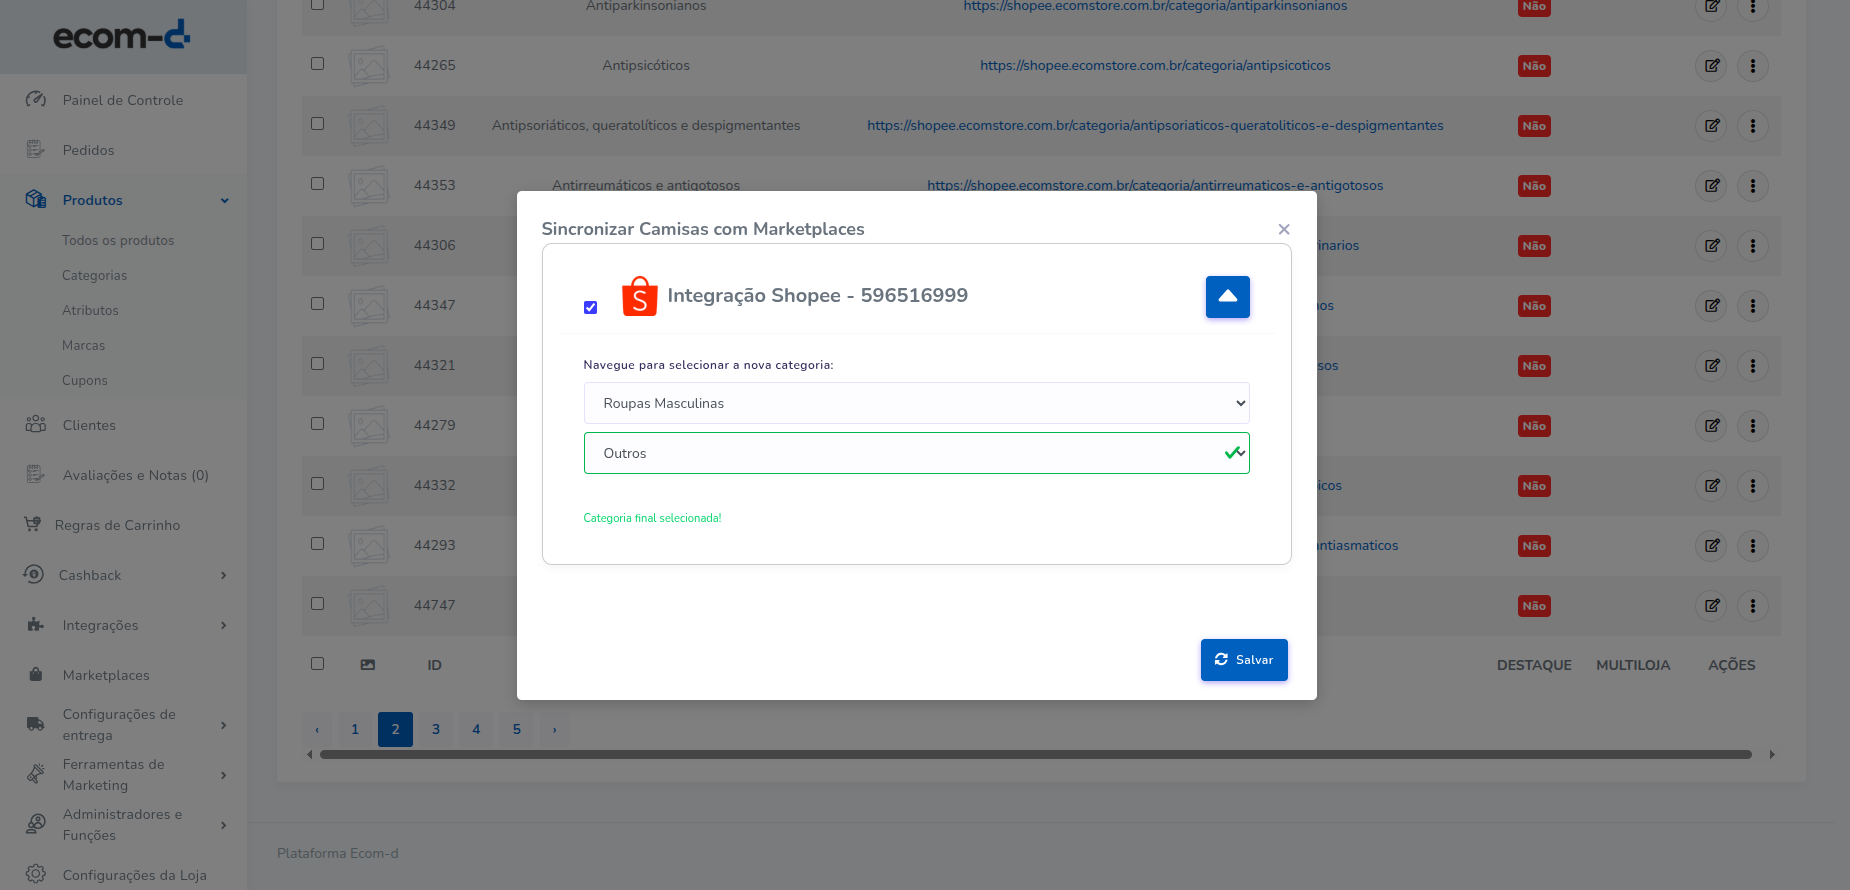
Task: Click the ecom-d logo
Action: [121, 36]
